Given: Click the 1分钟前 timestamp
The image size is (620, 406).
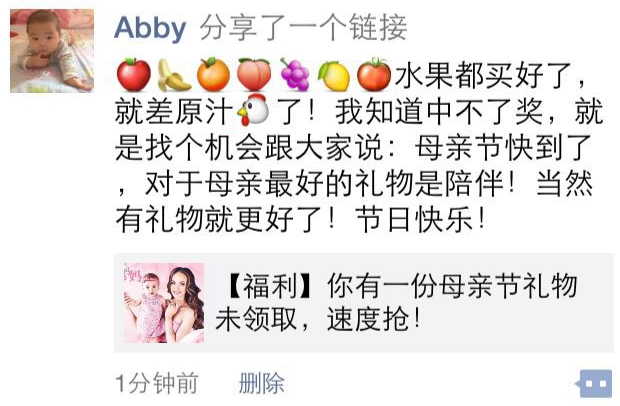Looking at the screenshot, I should point(157,383).
